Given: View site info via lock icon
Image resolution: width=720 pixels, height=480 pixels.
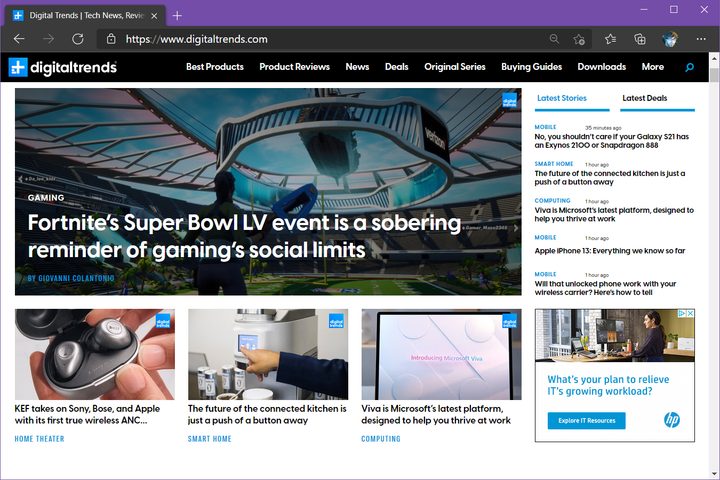Looking at the screenshot, I should pos(111,39).
